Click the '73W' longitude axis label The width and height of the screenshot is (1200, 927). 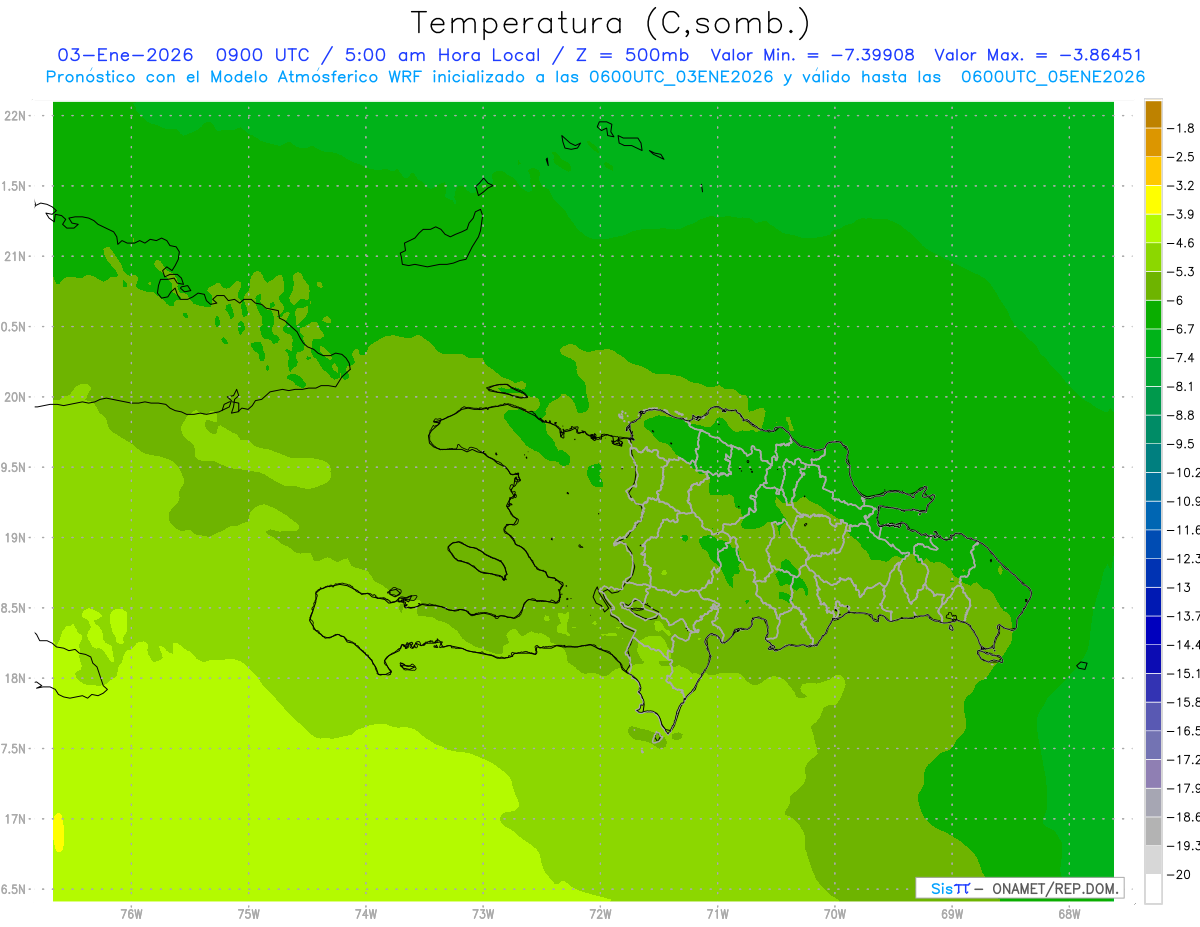point(483,913)
